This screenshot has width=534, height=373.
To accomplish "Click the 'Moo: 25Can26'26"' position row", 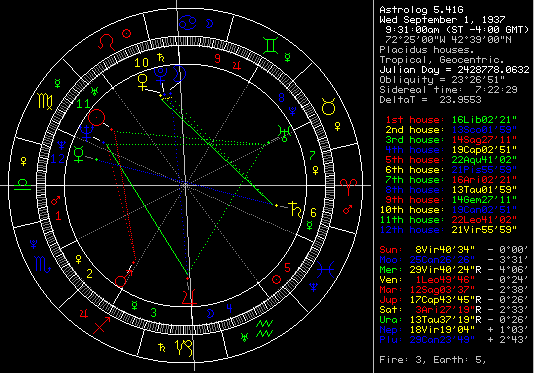I will 454,260.
